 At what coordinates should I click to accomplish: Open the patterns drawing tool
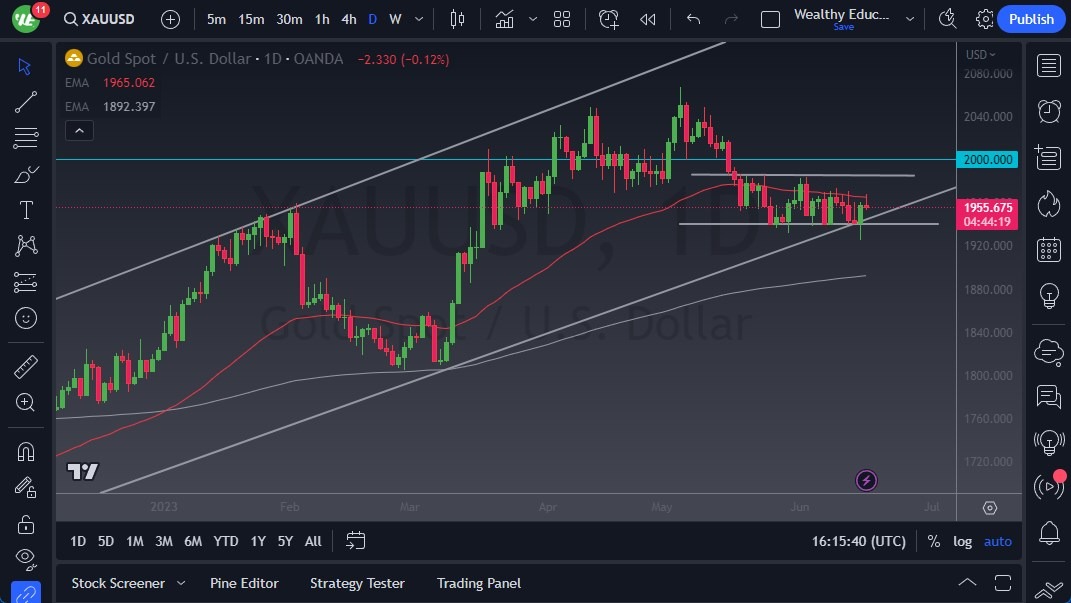pyautogui.click(x=25, y=246)
